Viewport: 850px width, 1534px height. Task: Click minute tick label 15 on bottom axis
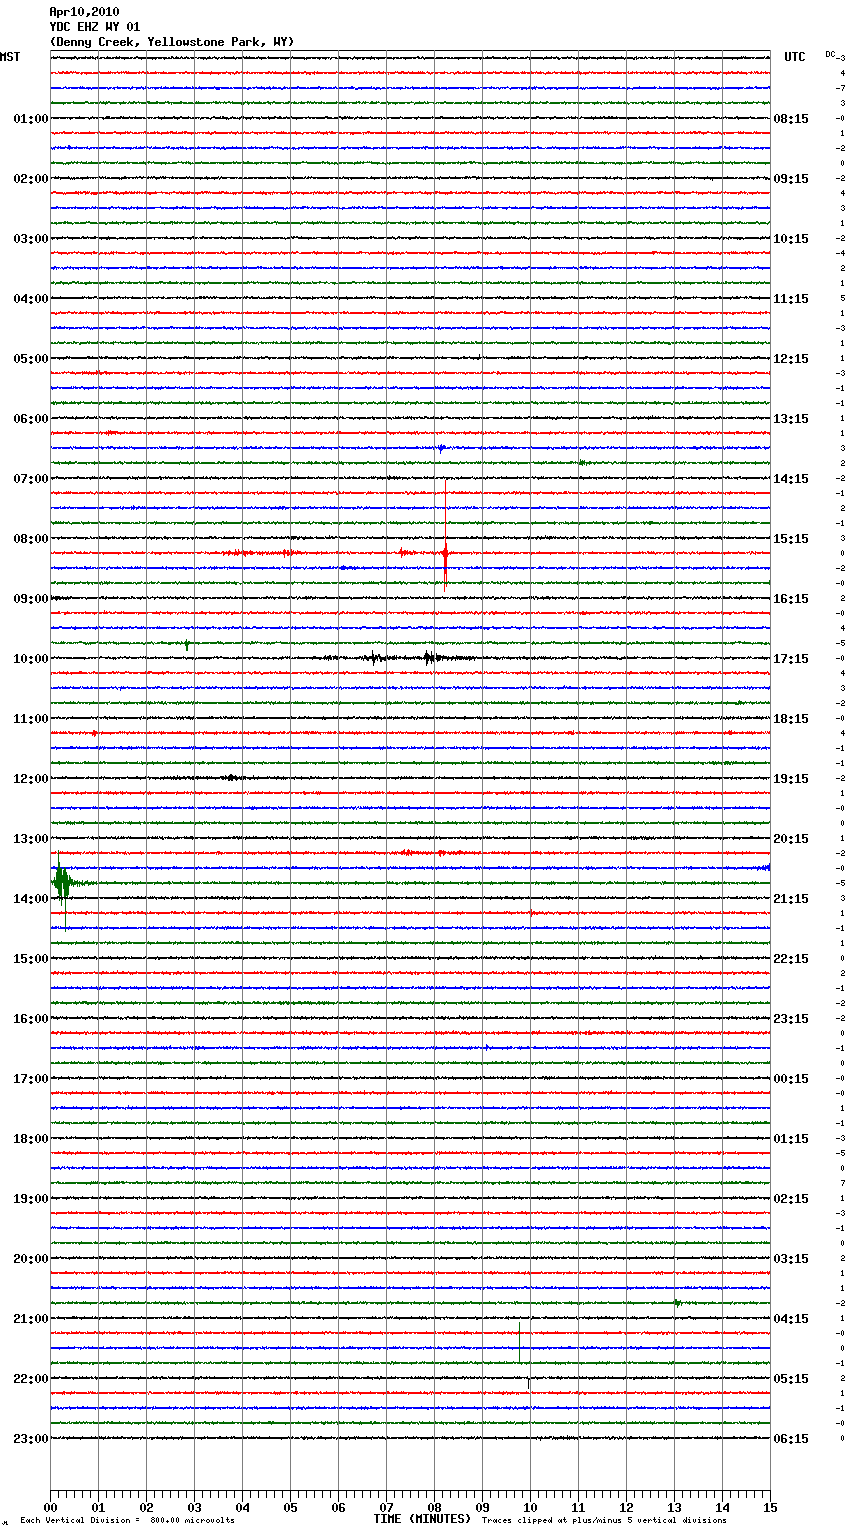[x=770, y=1507]
